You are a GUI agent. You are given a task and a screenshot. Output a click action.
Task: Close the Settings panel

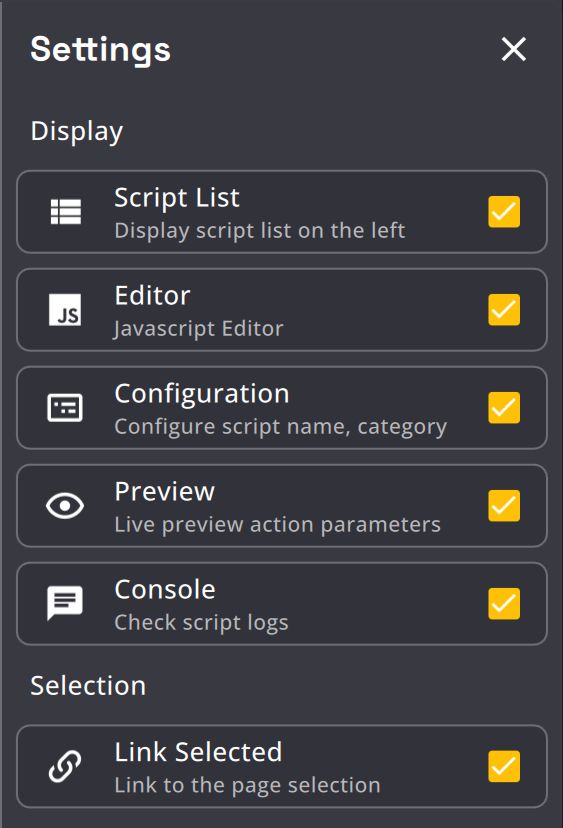point(513,49)
